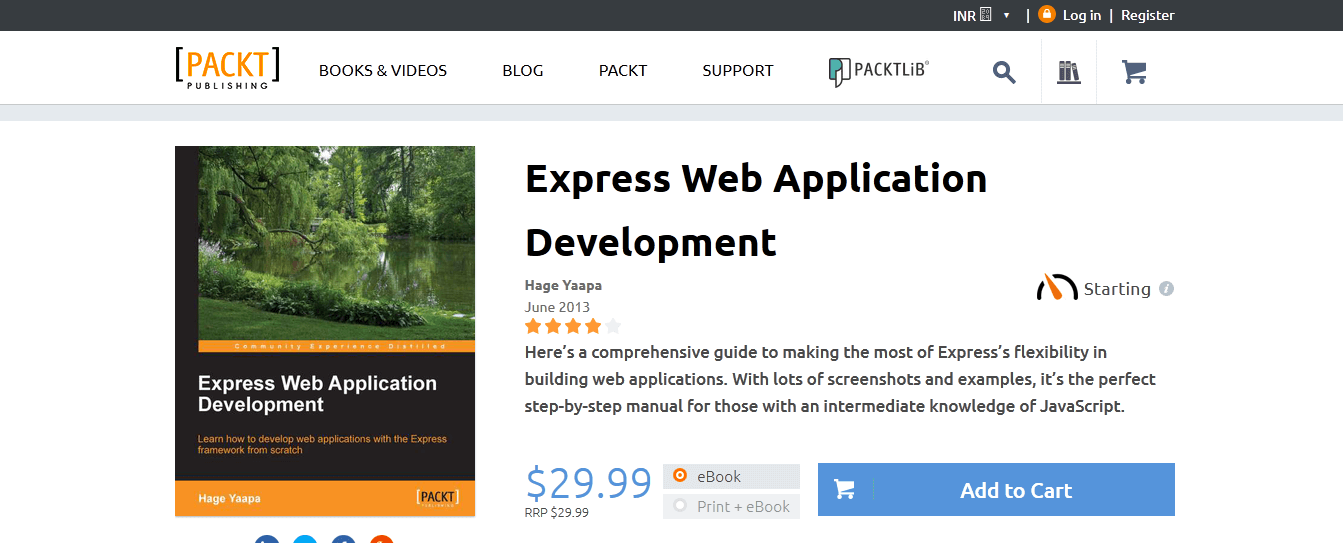Click the Add to Cart button
The width and height of the screenshot is (1343, 543).
[996, 490]
